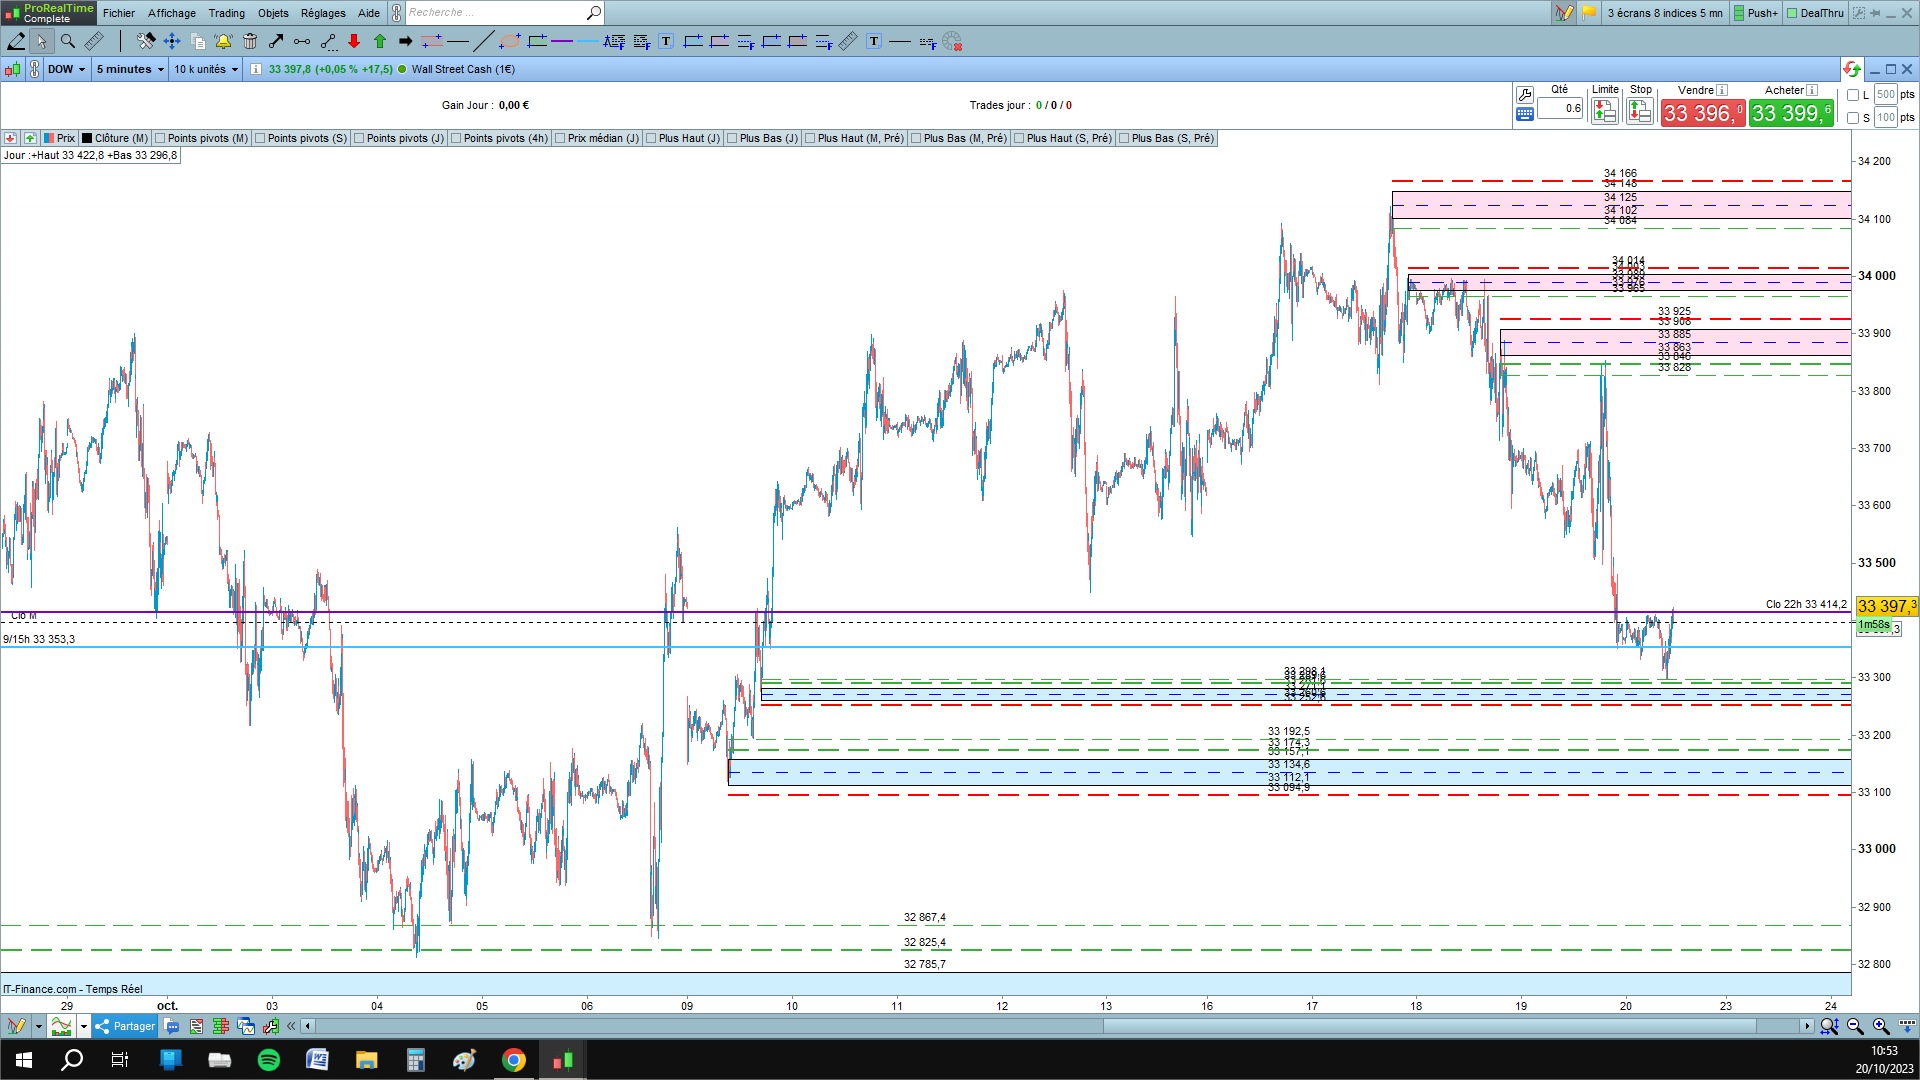
Task: Check the Plus Haut (J) box
Action: tap(651, 138)
